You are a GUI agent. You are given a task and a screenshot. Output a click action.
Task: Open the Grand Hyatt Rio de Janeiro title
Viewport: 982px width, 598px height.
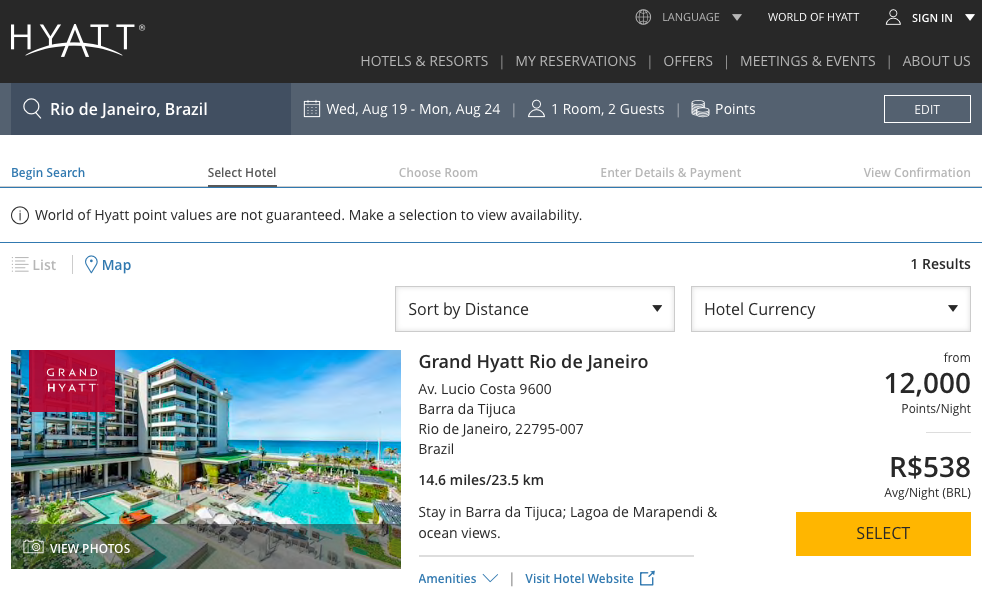[533, 361]
